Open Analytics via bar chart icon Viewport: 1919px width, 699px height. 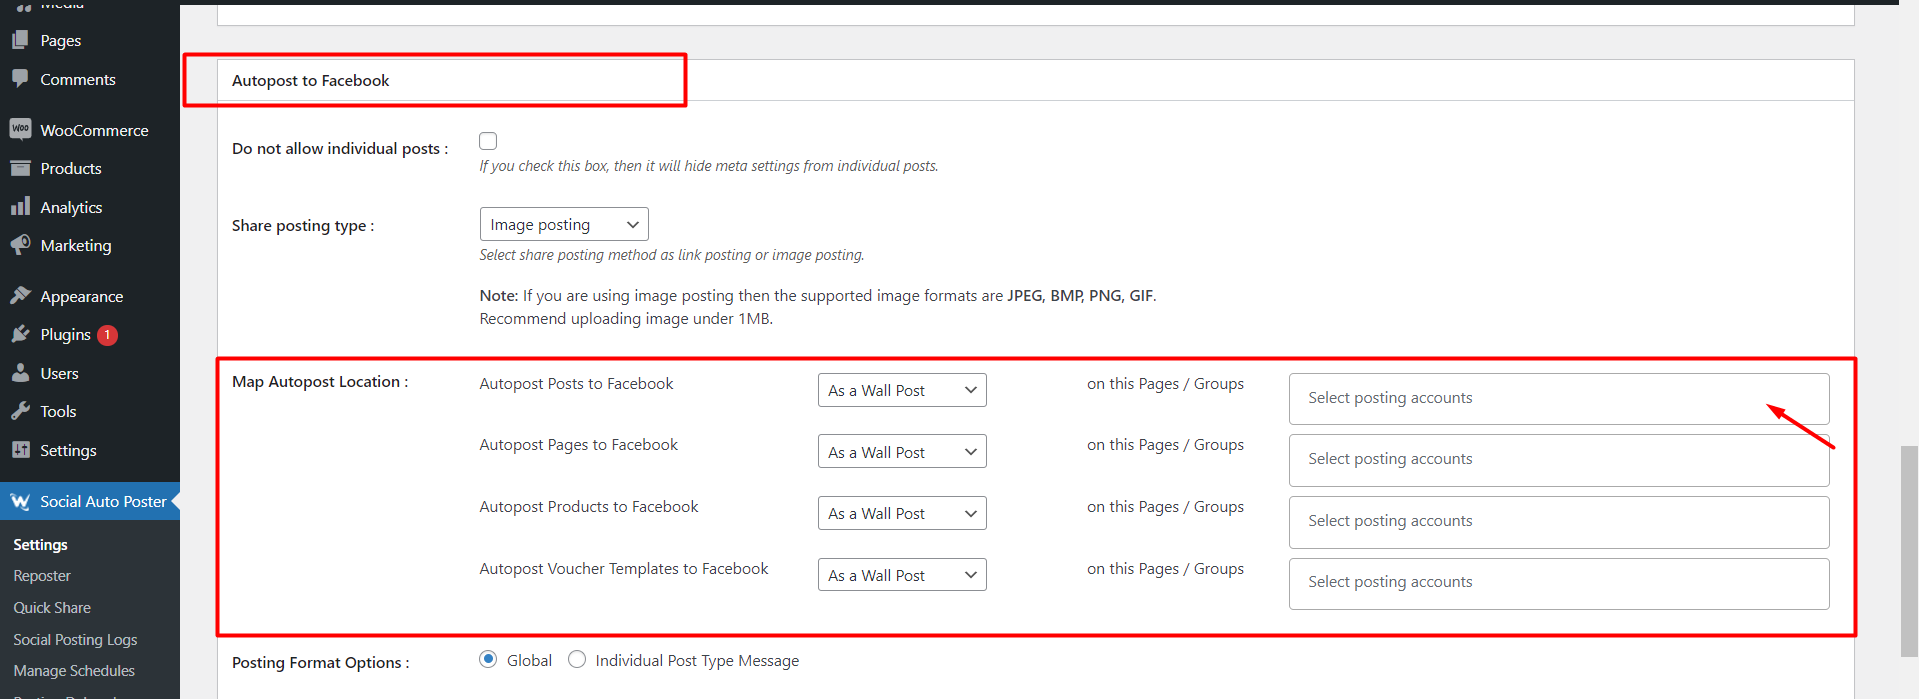(20, 207)
